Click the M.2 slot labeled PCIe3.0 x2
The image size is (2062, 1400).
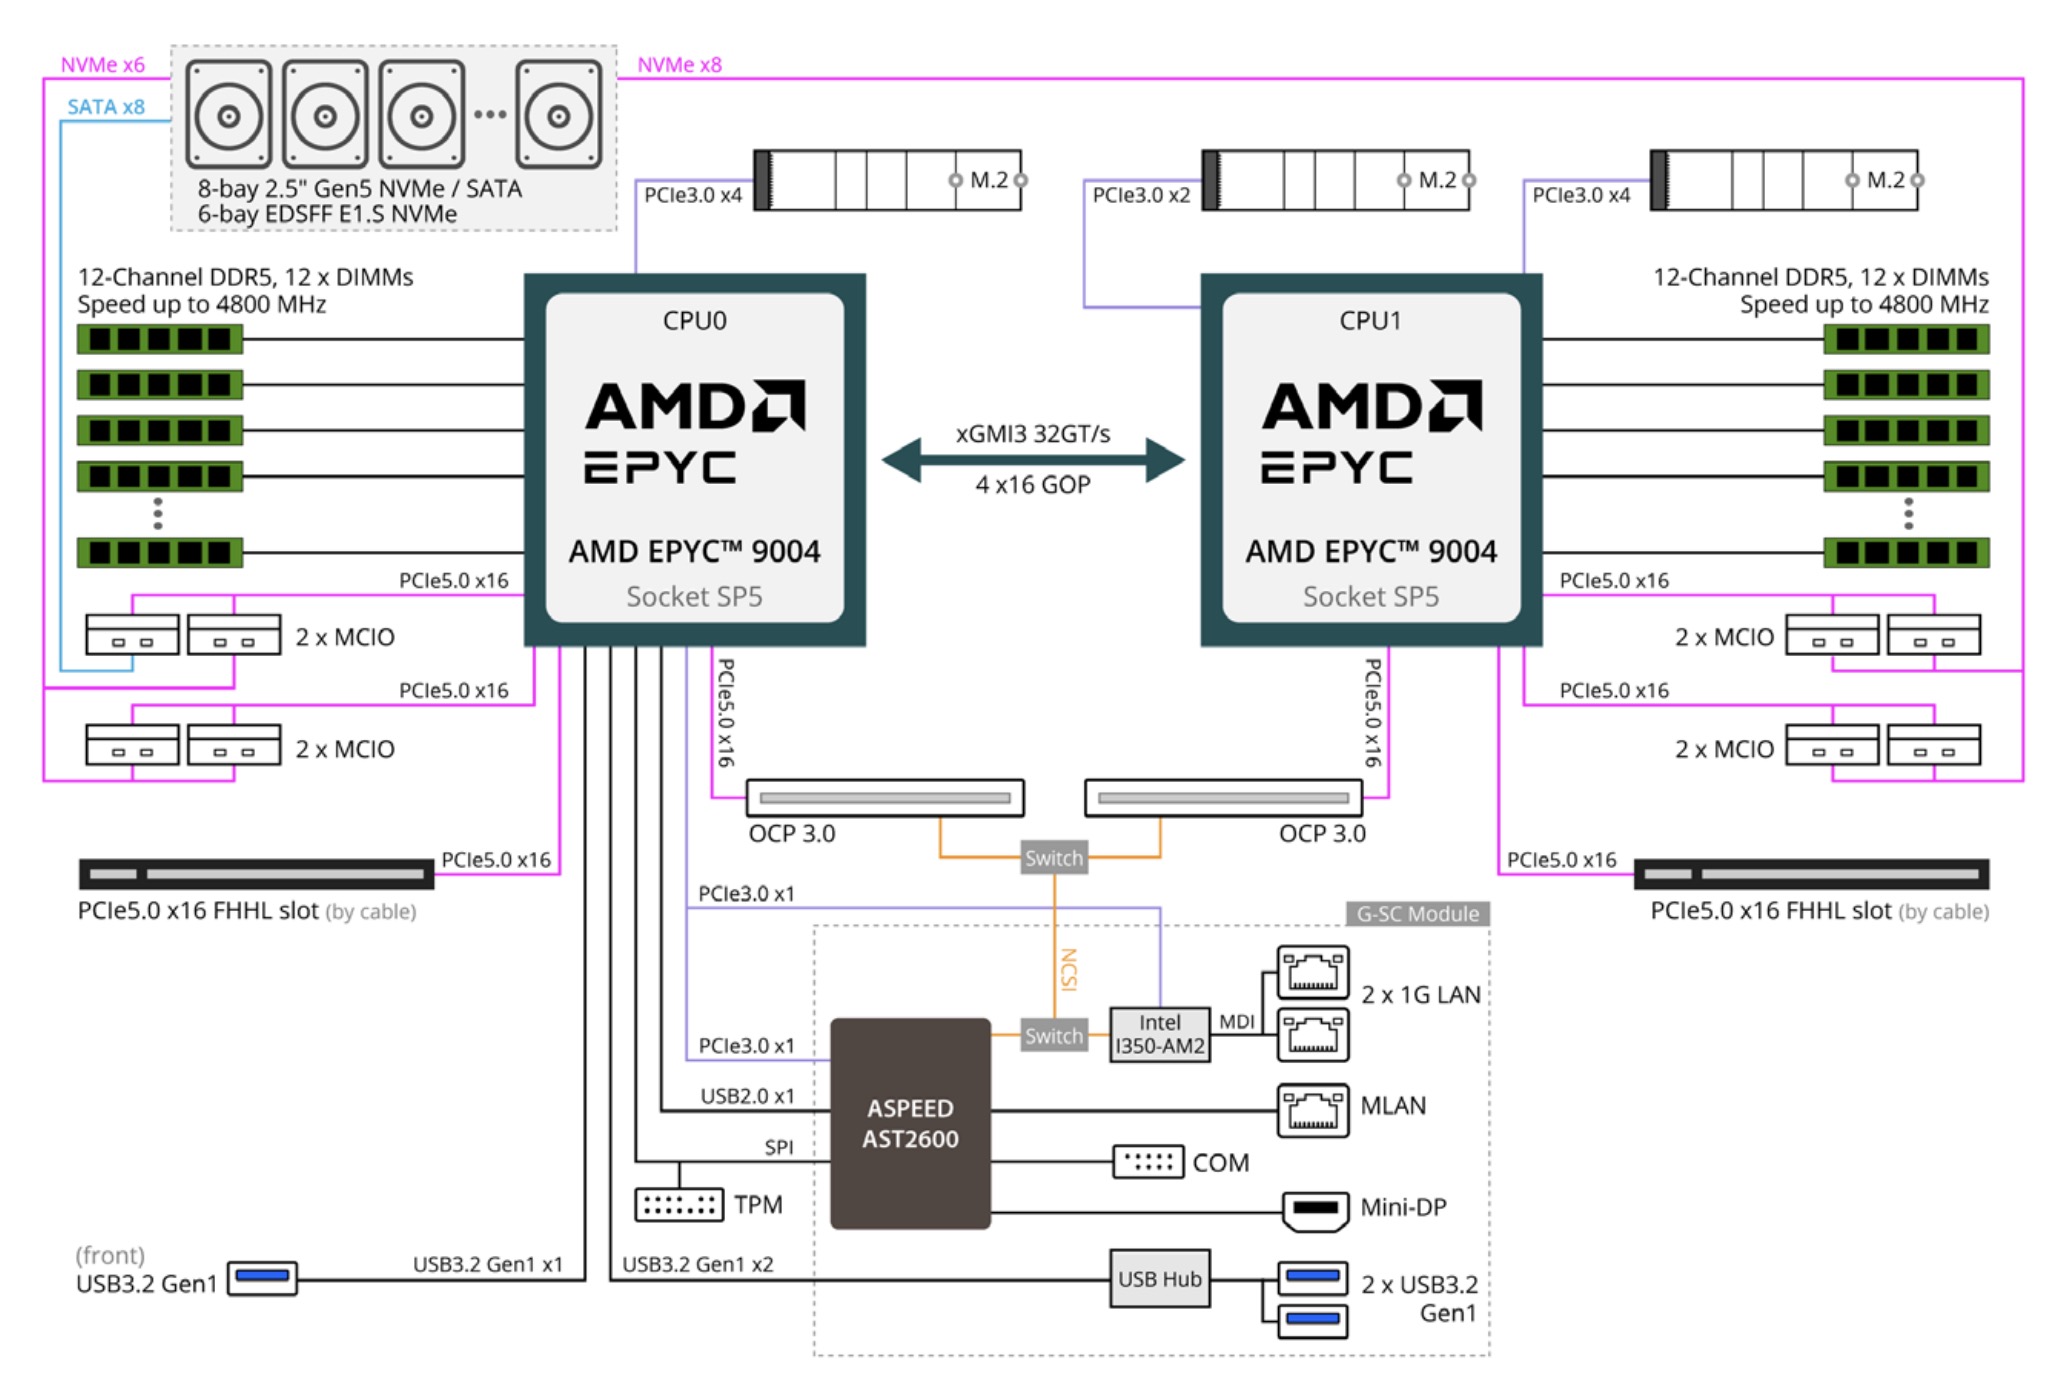point(1335,181)
